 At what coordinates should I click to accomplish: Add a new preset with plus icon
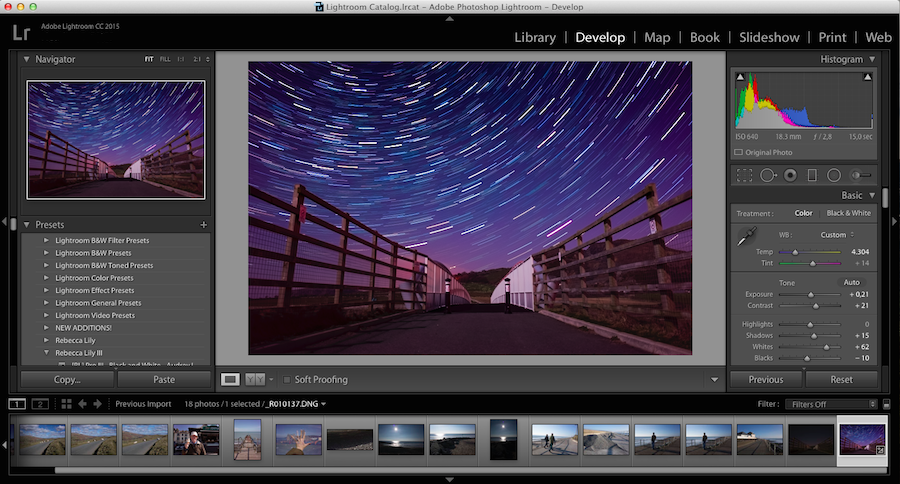(203, 224)
